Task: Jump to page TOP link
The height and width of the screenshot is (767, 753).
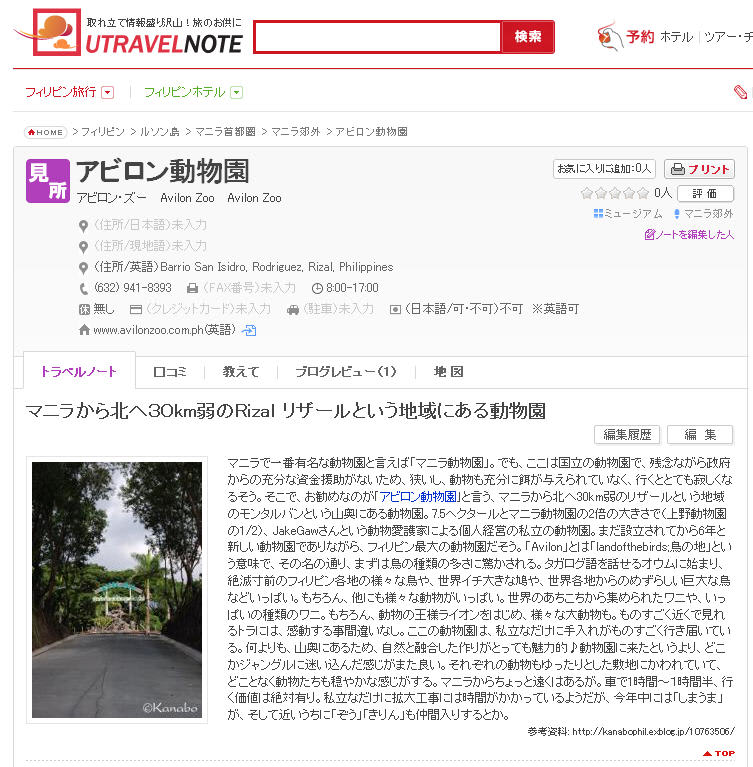Action: (x=719, y=753)
